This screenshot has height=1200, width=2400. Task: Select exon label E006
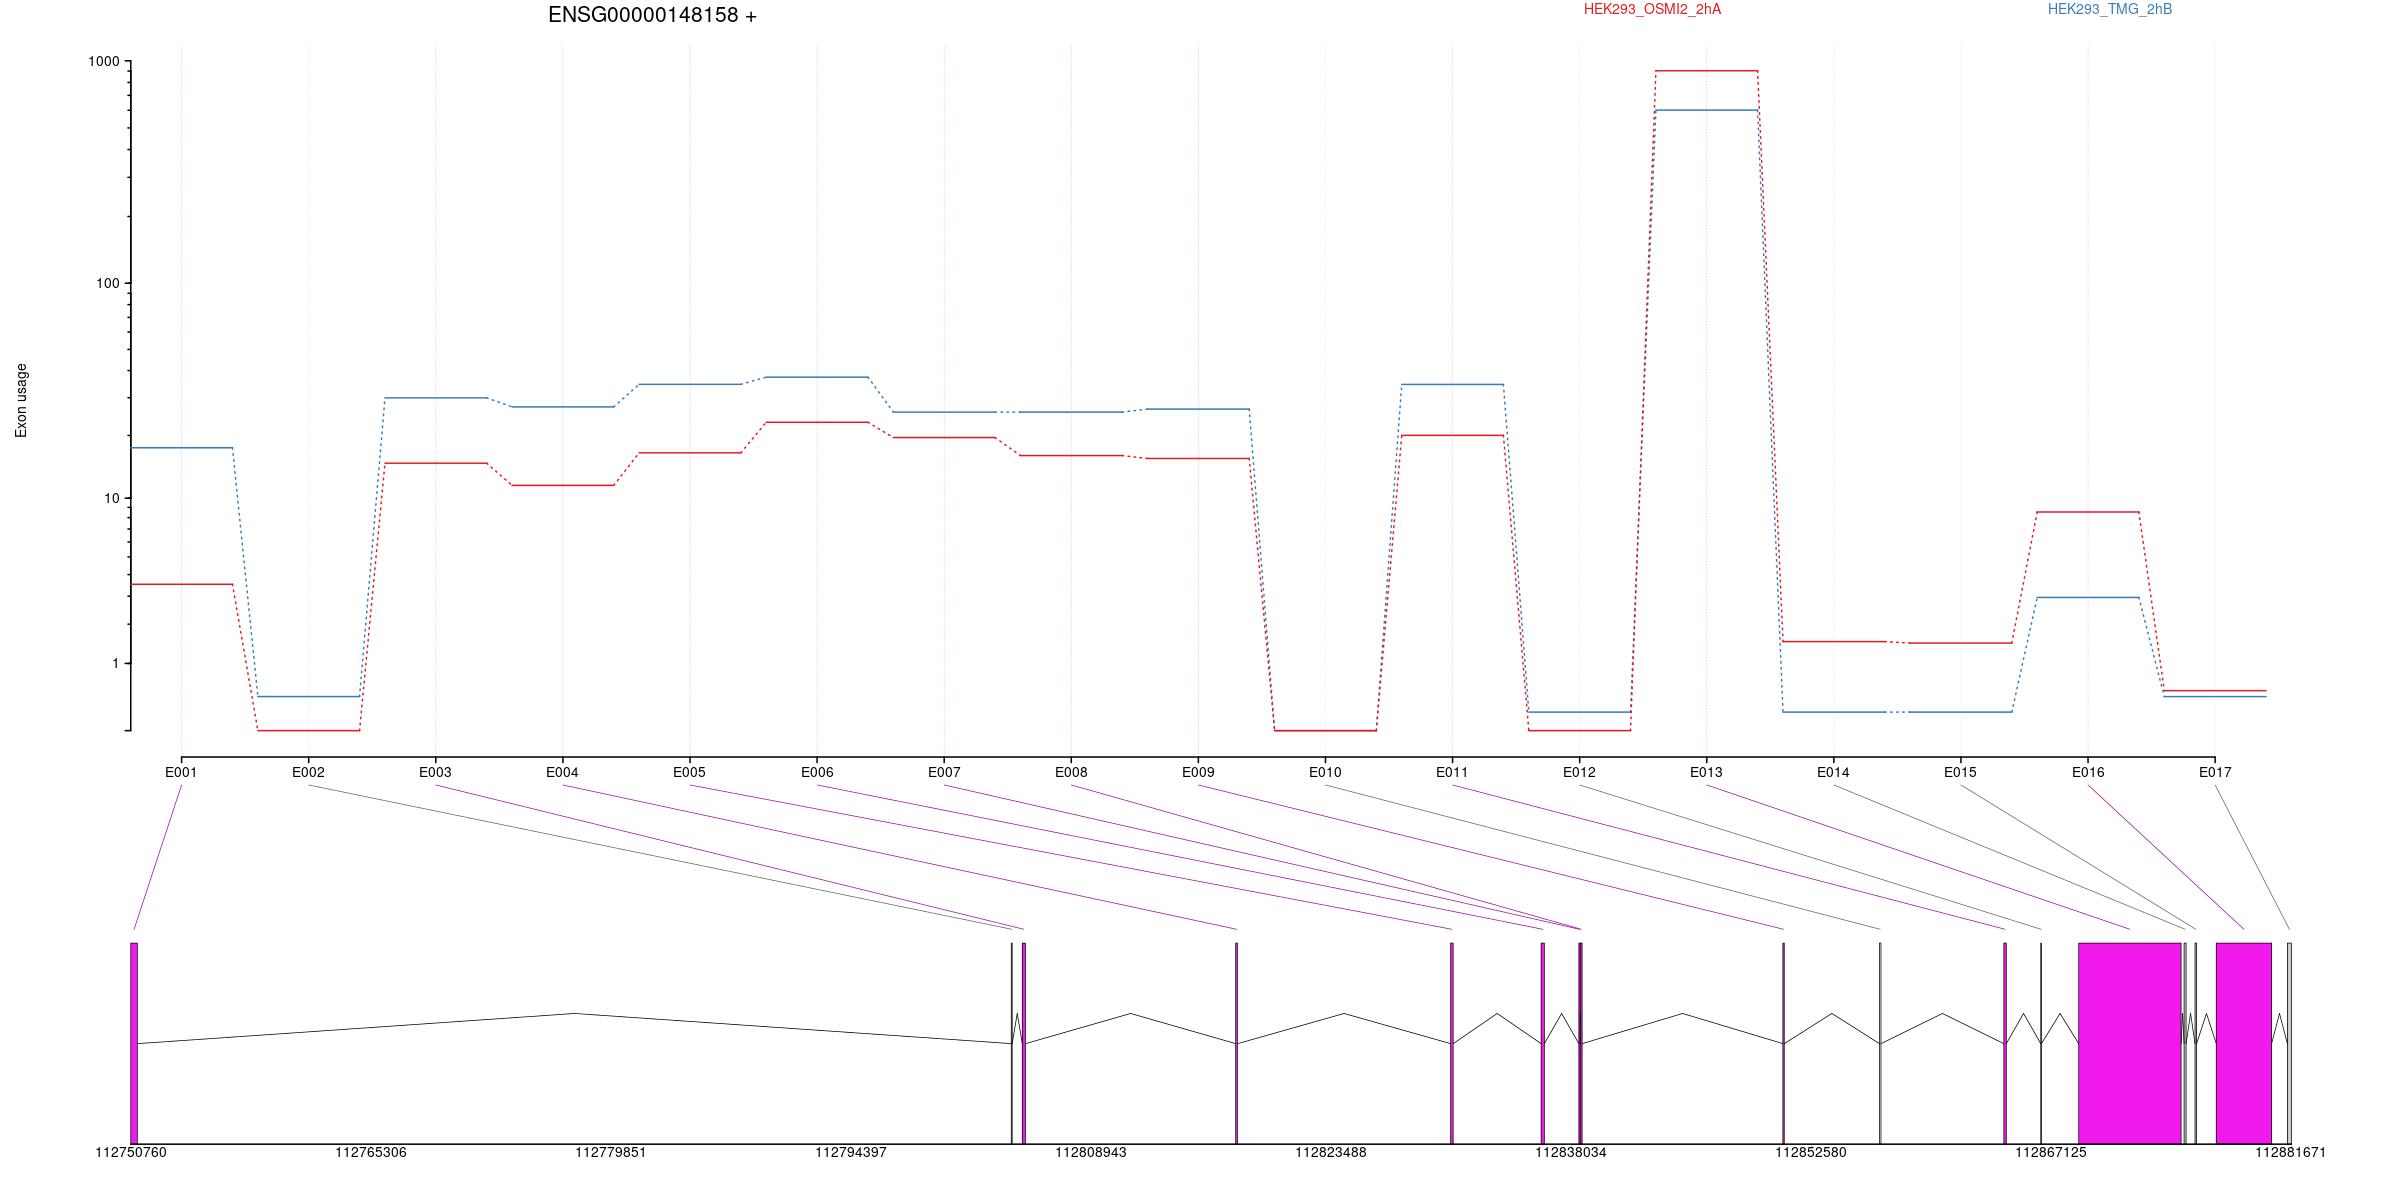pos(817,772)
